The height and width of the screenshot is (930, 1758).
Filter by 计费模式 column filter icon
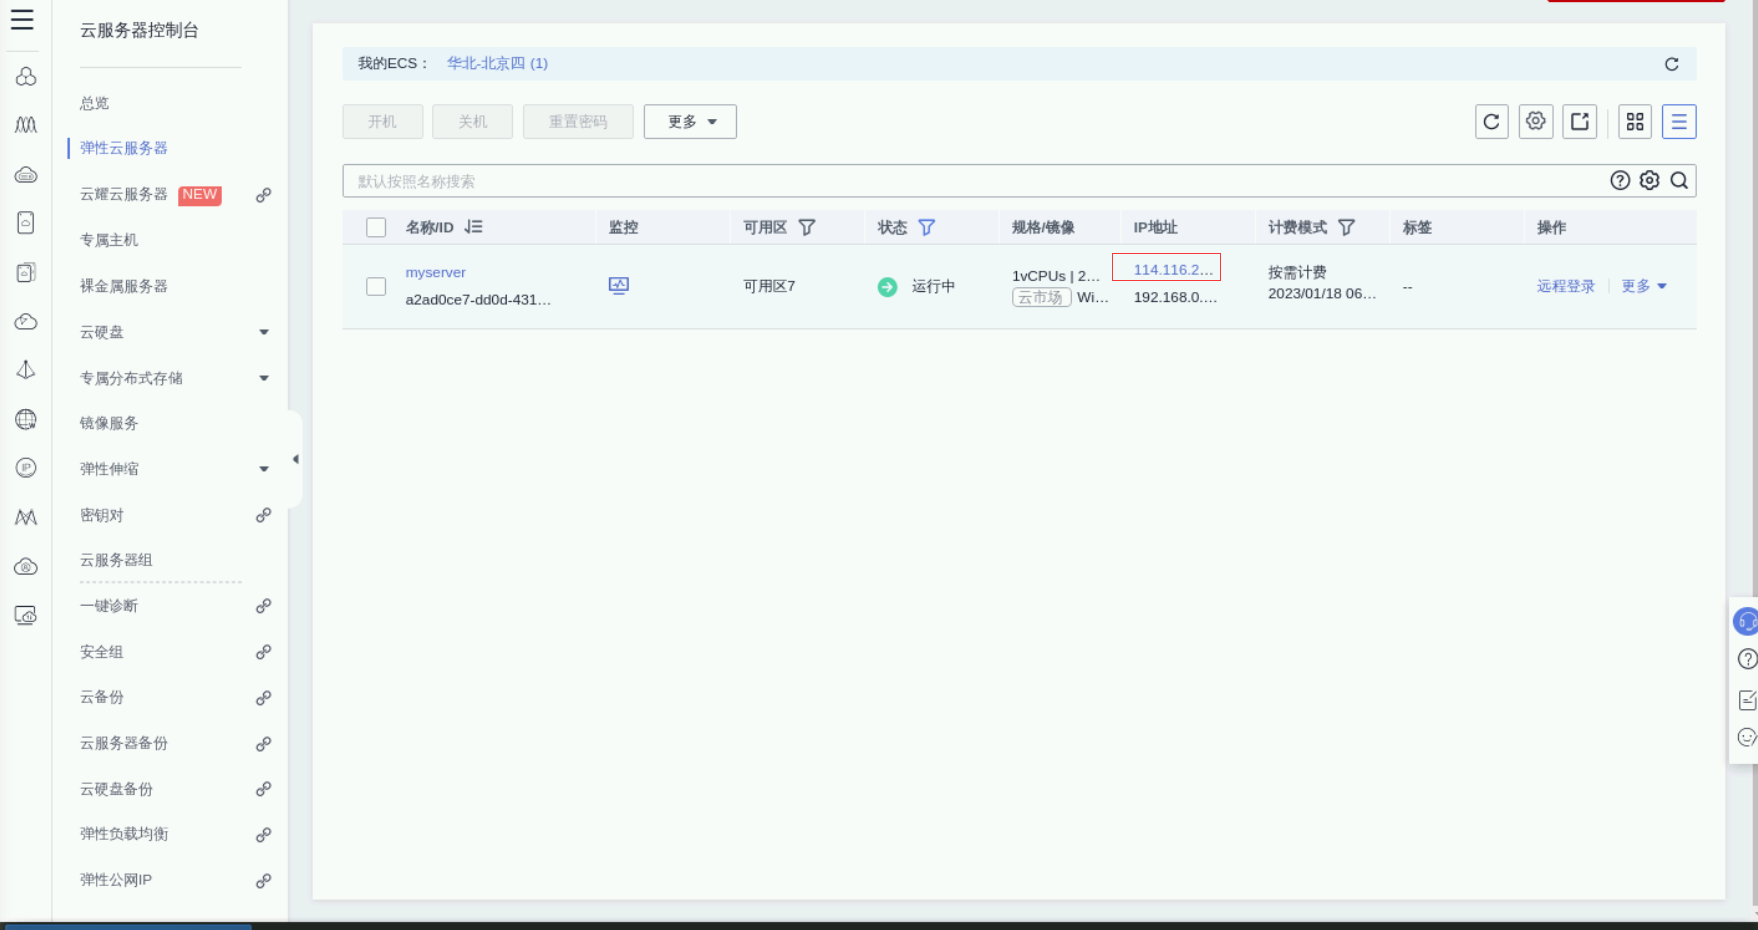[x=1346, y=227]
